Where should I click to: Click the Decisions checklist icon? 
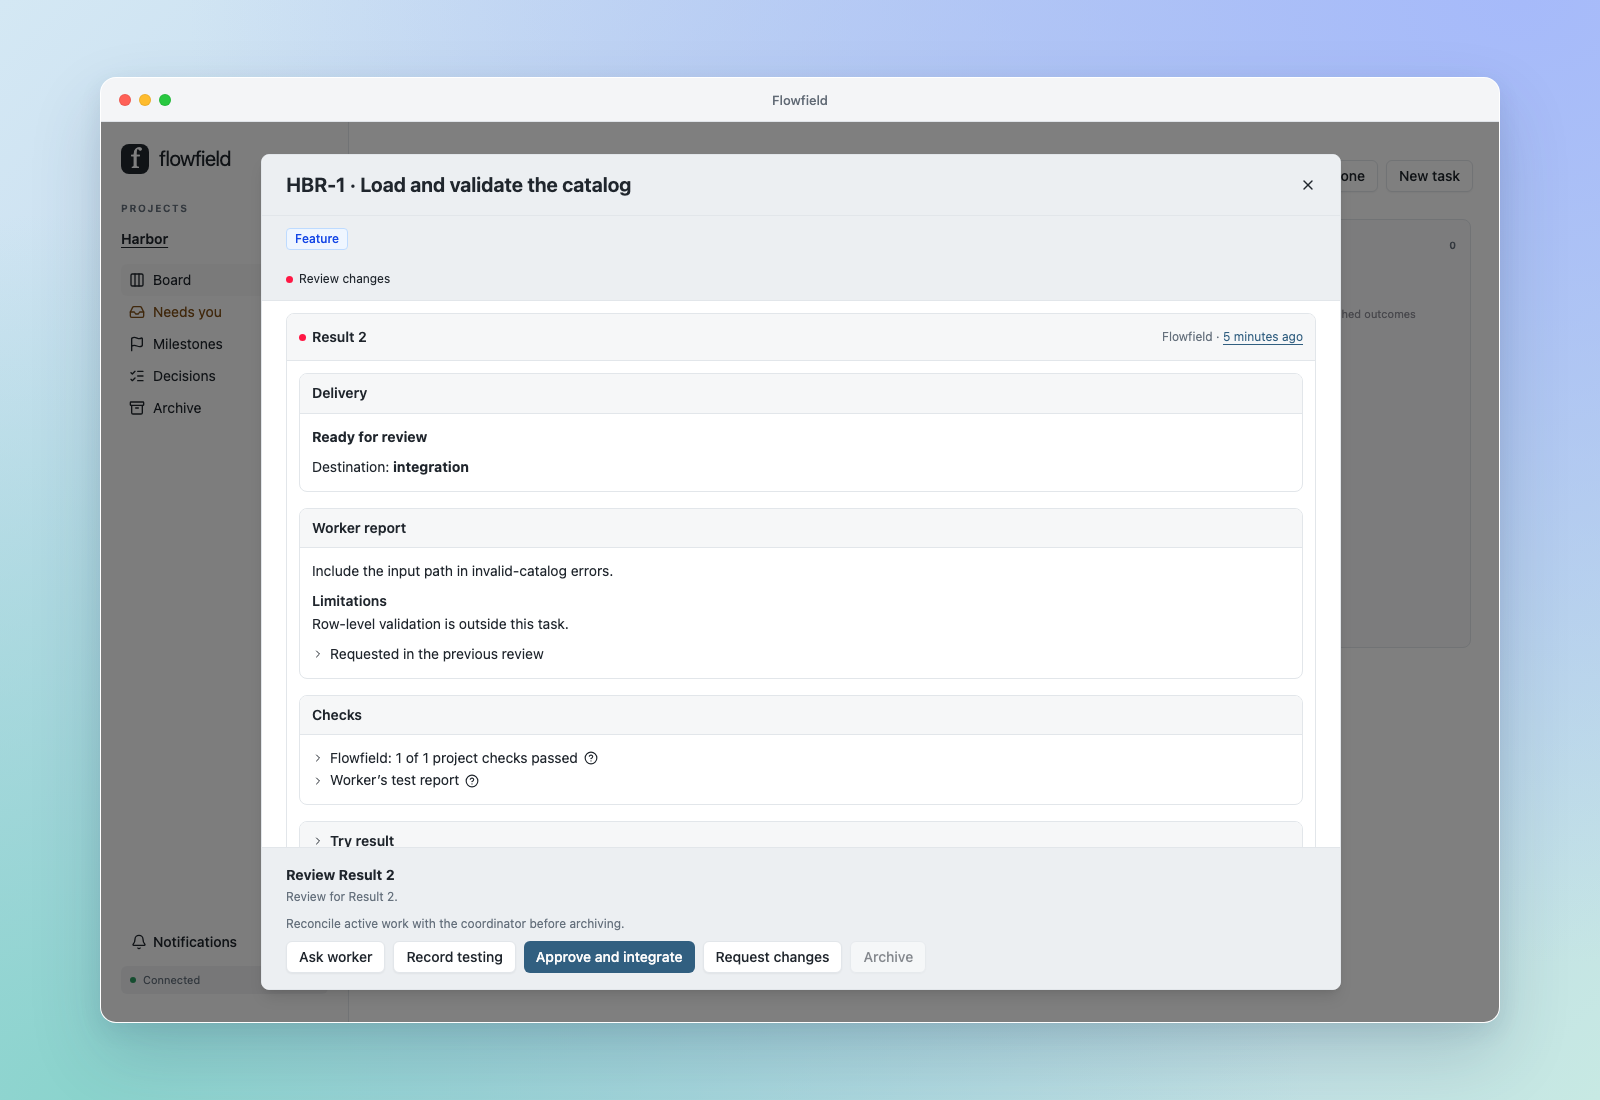click(137, 376)
